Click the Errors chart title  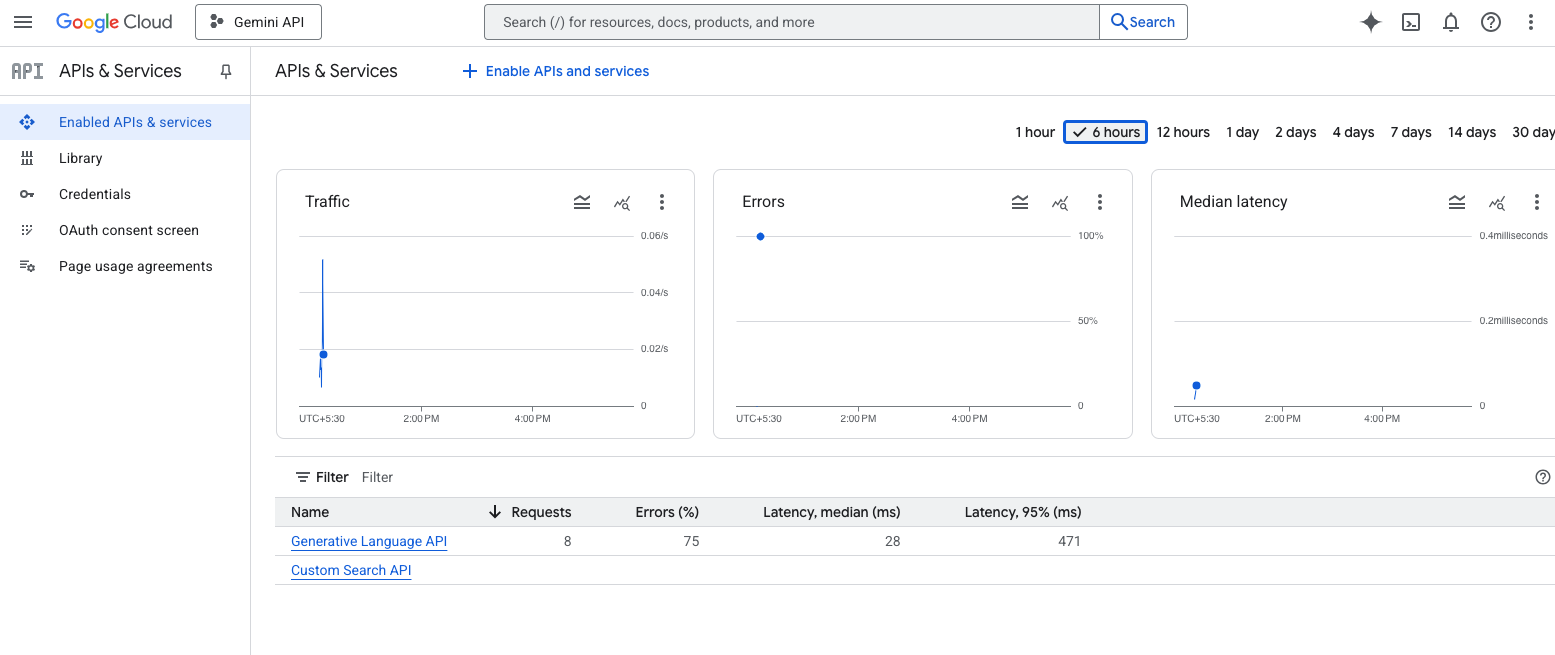click(763, 202)
